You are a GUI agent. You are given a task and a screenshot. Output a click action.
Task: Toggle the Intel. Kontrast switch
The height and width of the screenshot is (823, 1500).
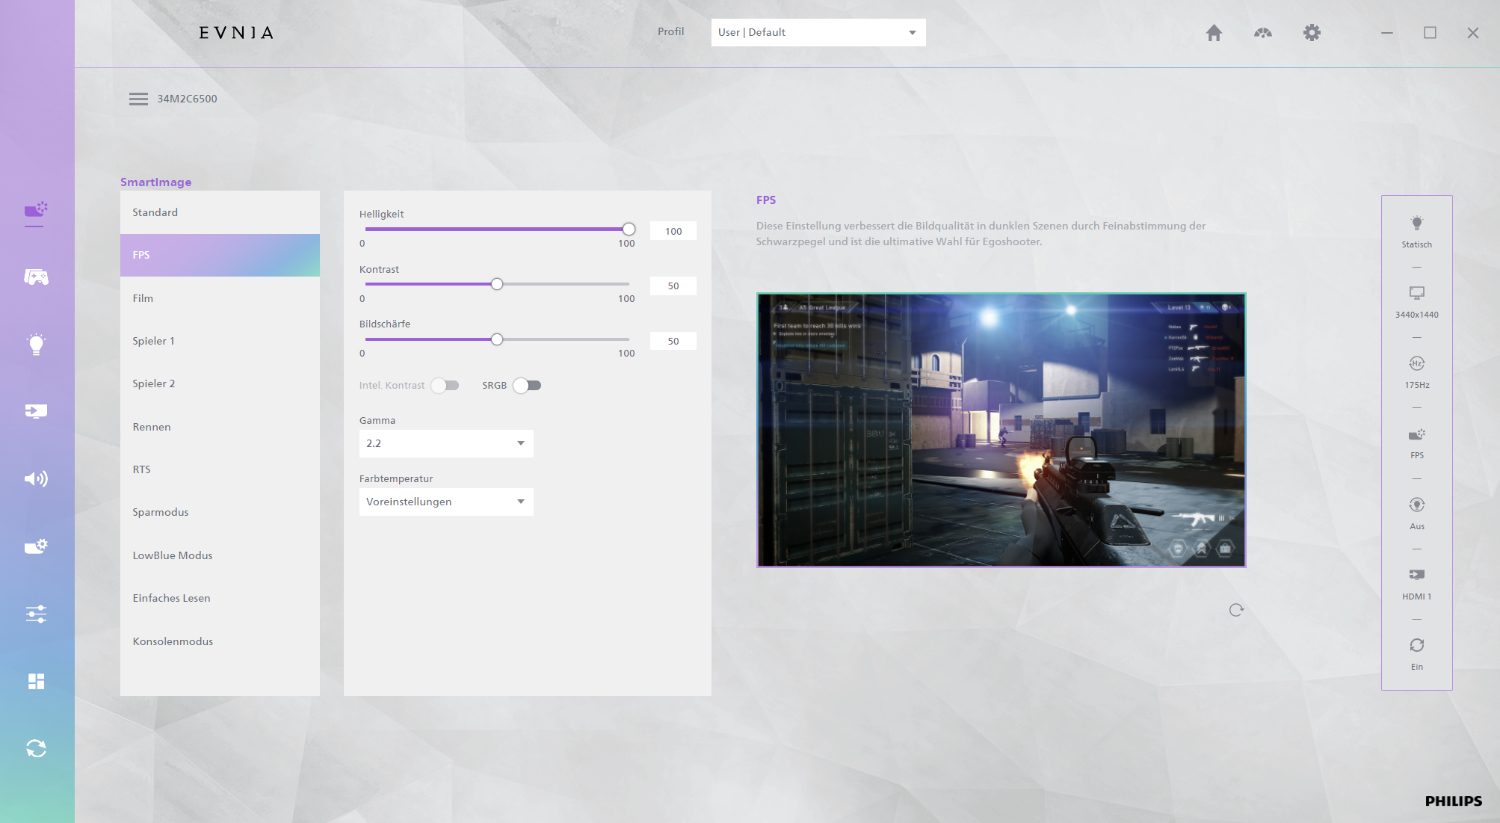(x=445, y=385)
